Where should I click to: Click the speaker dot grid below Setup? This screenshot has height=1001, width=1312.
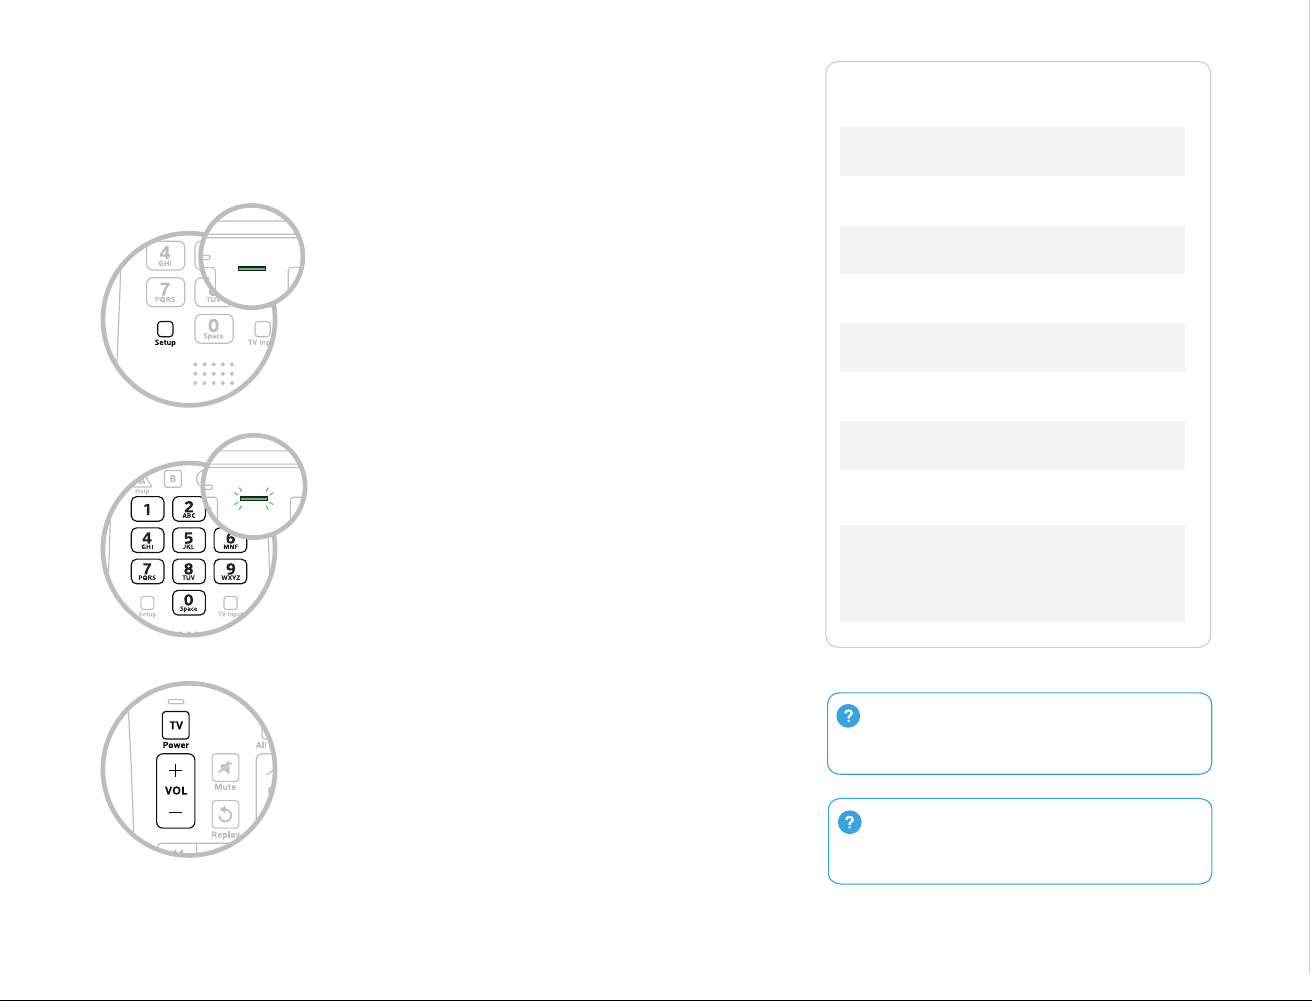(x=213, y=374)
